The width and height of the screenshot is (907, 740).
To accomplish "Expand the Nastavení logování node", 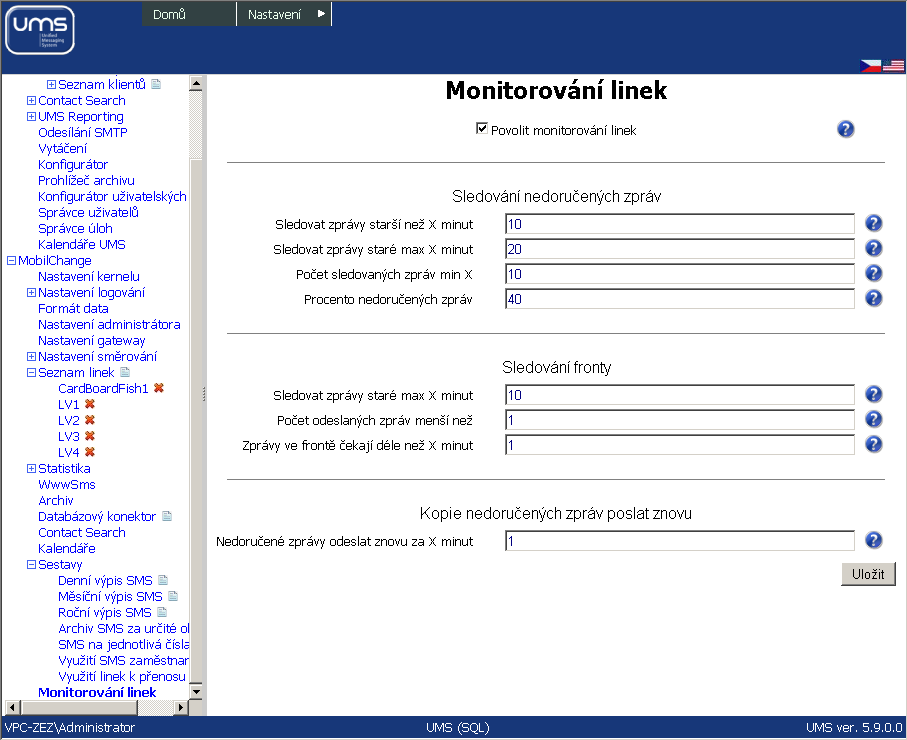I will pos(31,292).
